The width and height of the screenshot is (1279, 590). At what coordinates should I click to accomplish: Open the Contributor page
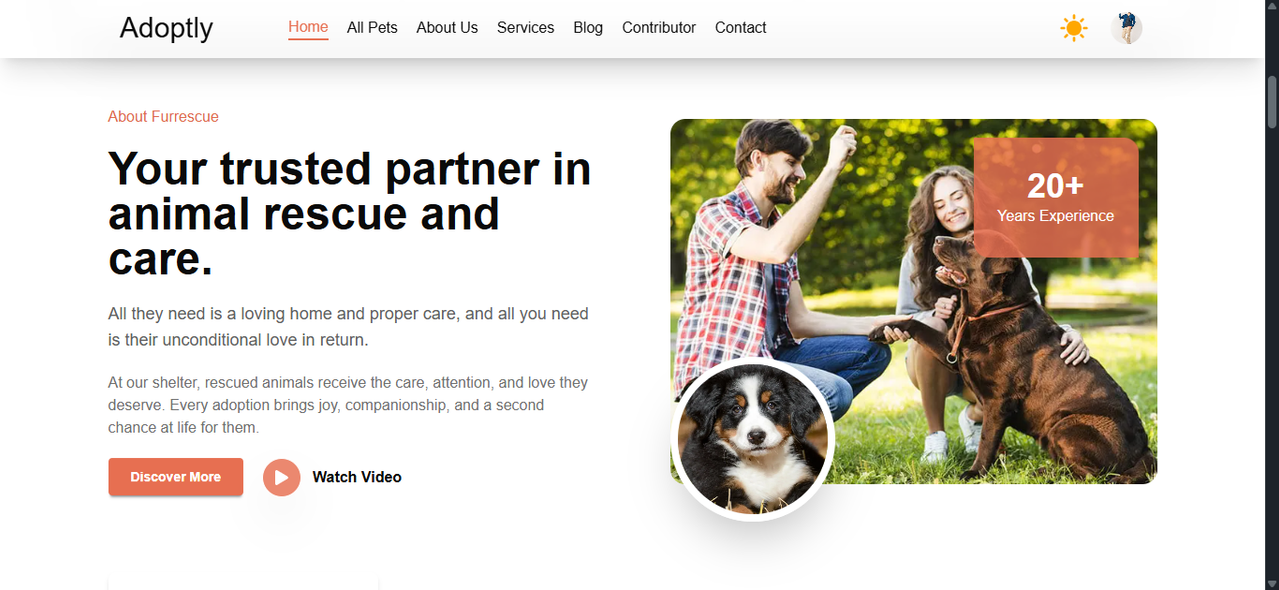pyautogui.click(x=659, y=28)
